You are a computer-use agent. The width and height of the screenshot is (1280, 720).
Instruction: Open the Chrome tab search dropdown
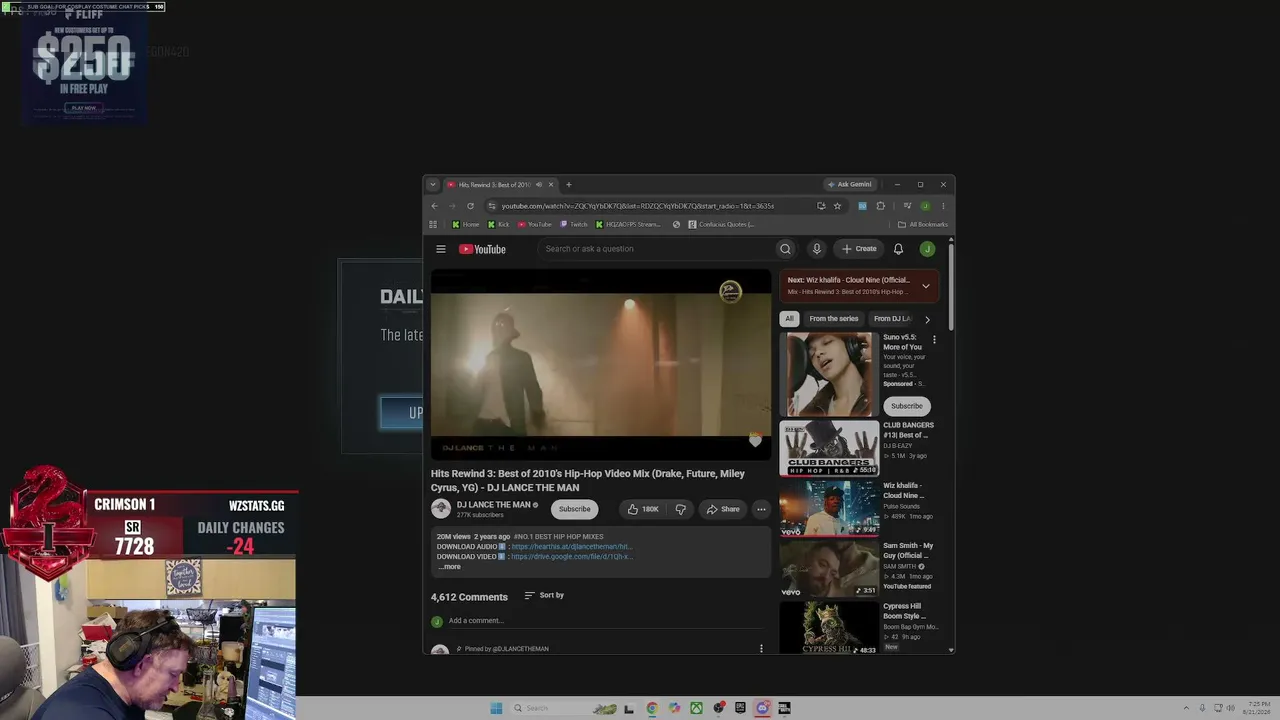[x=432, y=185]
